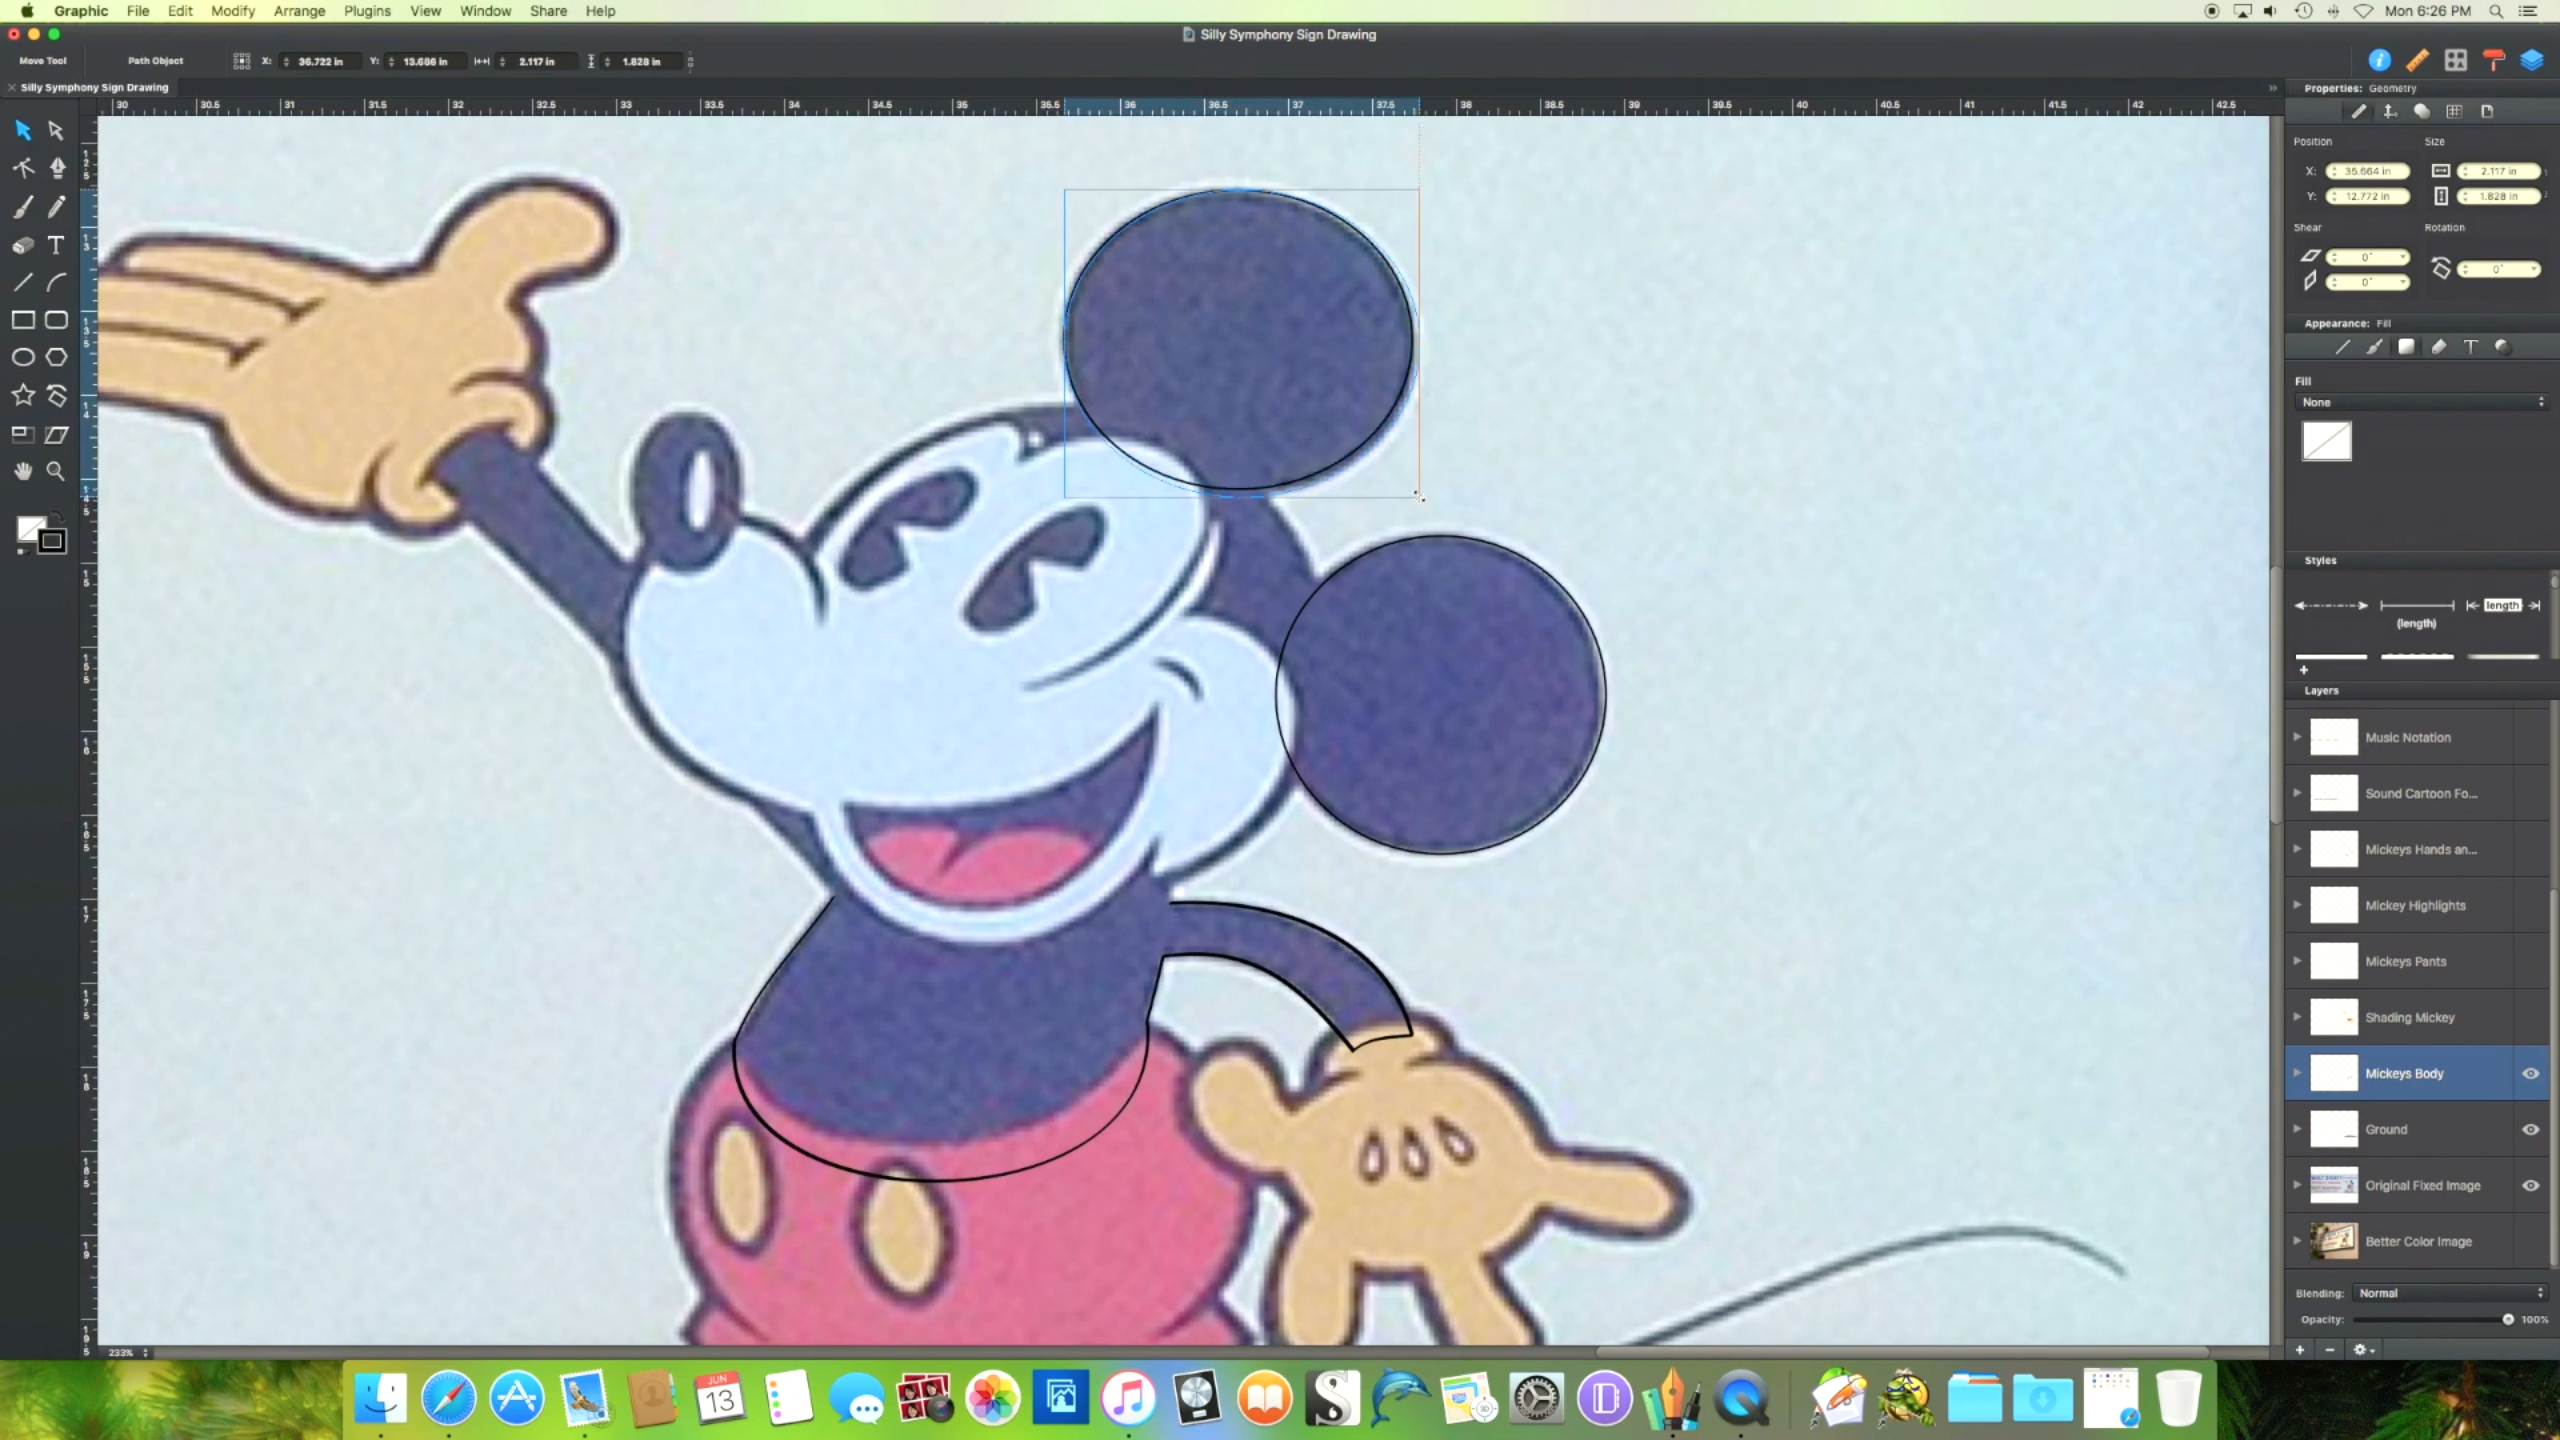Switch to Fill appearance tab
Viewport: 2560px width, 1440px height.
tap(2406, 347)
